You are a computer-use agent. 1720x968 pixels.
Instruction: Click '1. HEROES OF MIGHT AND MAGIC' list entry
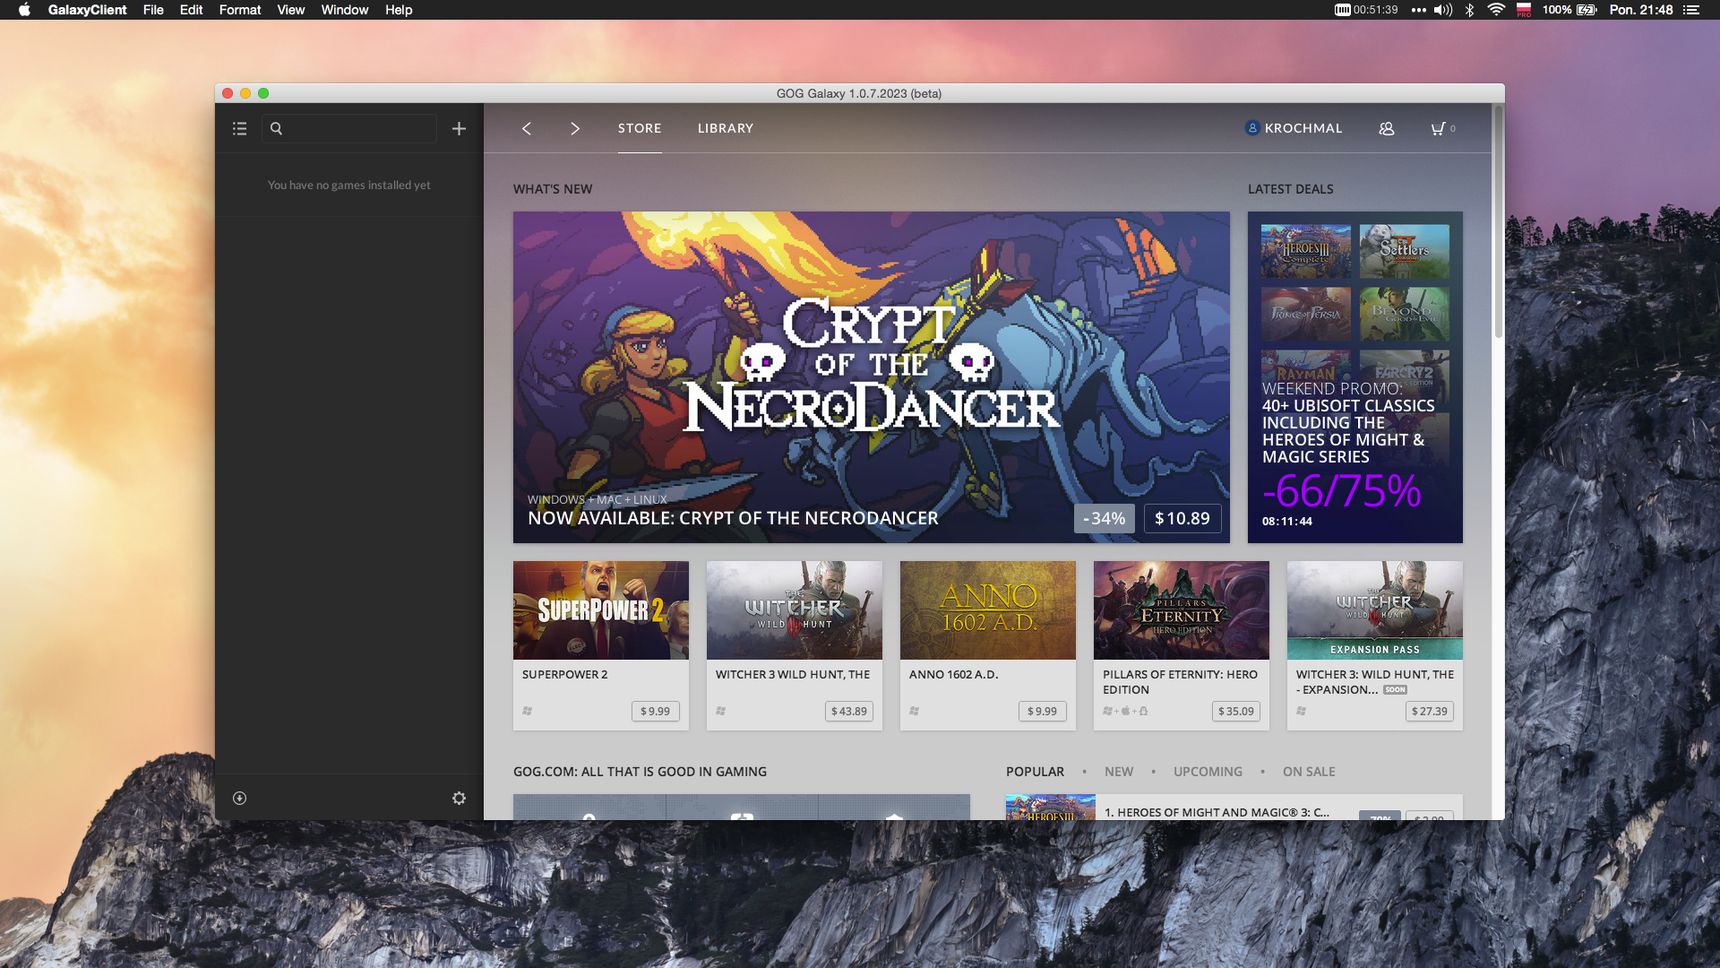[x=1217, y=812]
